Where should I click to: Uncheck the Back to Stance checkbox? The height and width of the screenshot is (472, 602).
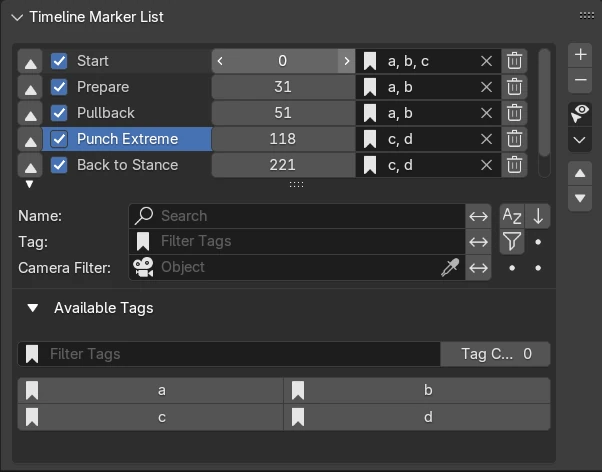(59, 165)
